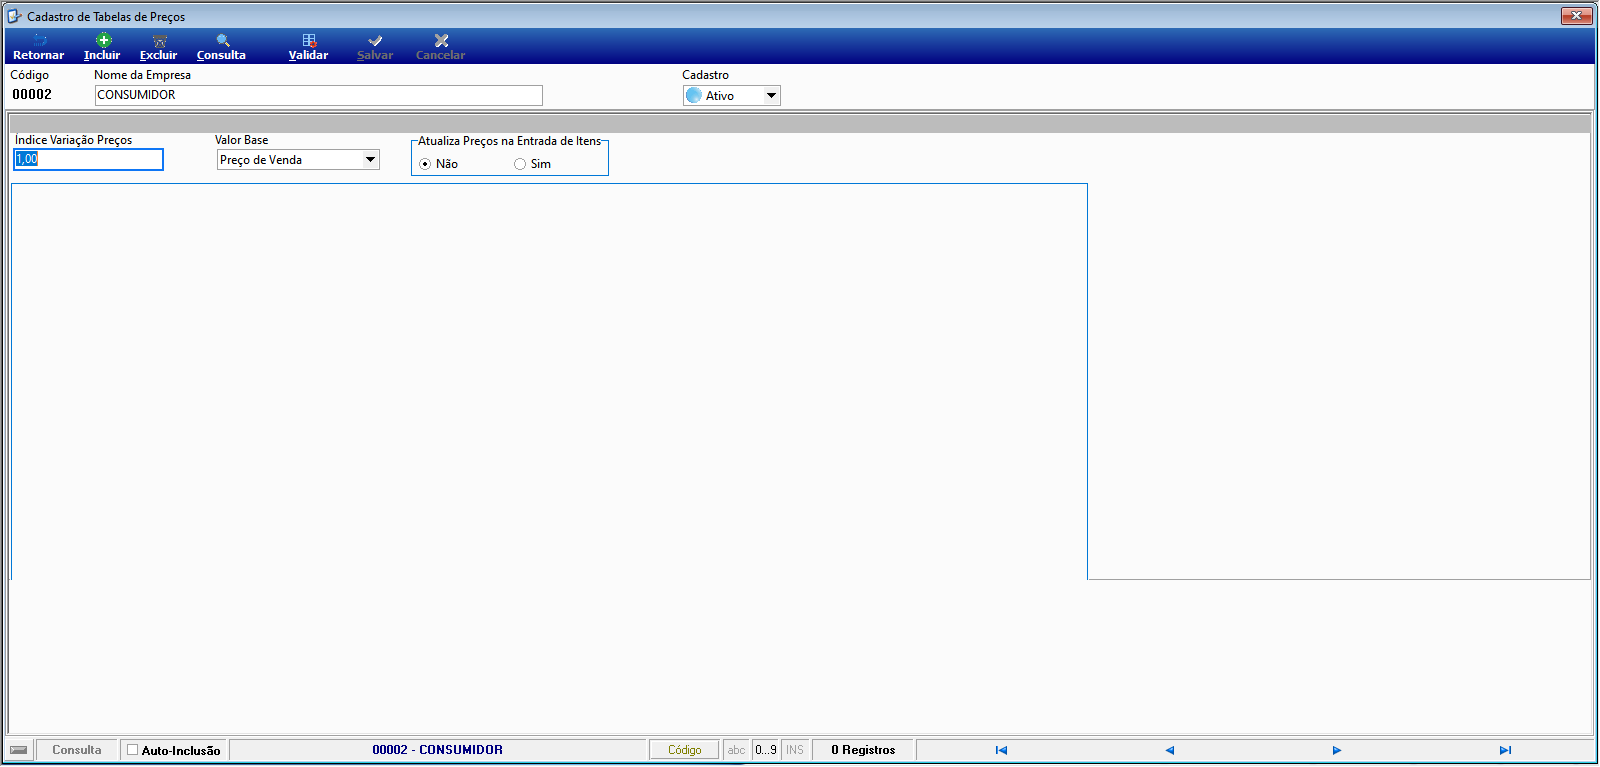This screenshot has height=767, width=1600.
Task: Click the Cancelar toolbar icon
Action: click(x=440, y=48)
